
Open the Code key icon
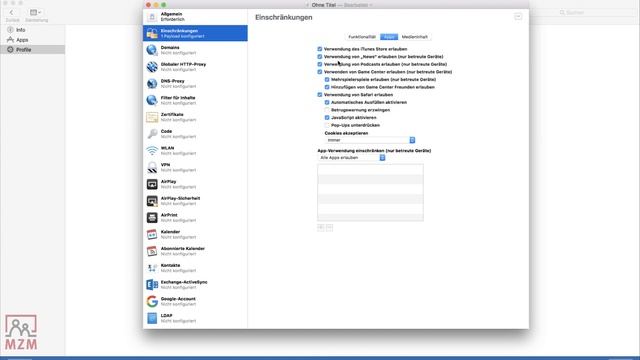pos(152,134)
